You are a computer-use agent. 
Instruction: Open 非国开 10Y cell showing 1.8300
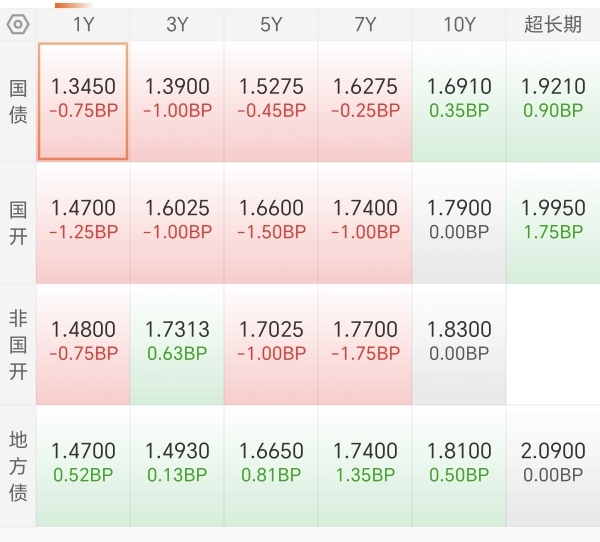coord(459,344)
